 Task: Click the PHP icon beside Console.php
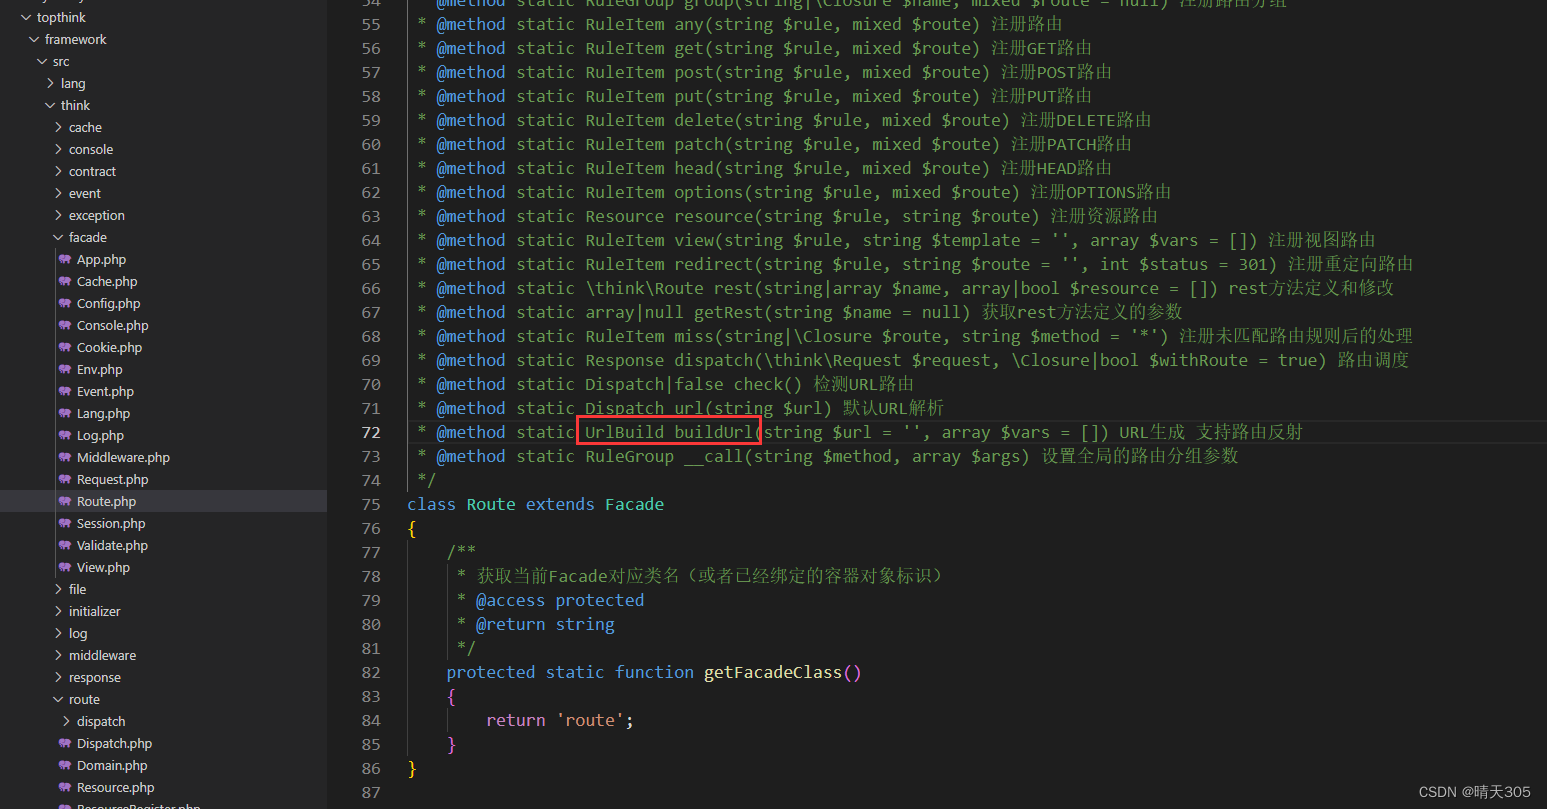coord(66,325)
